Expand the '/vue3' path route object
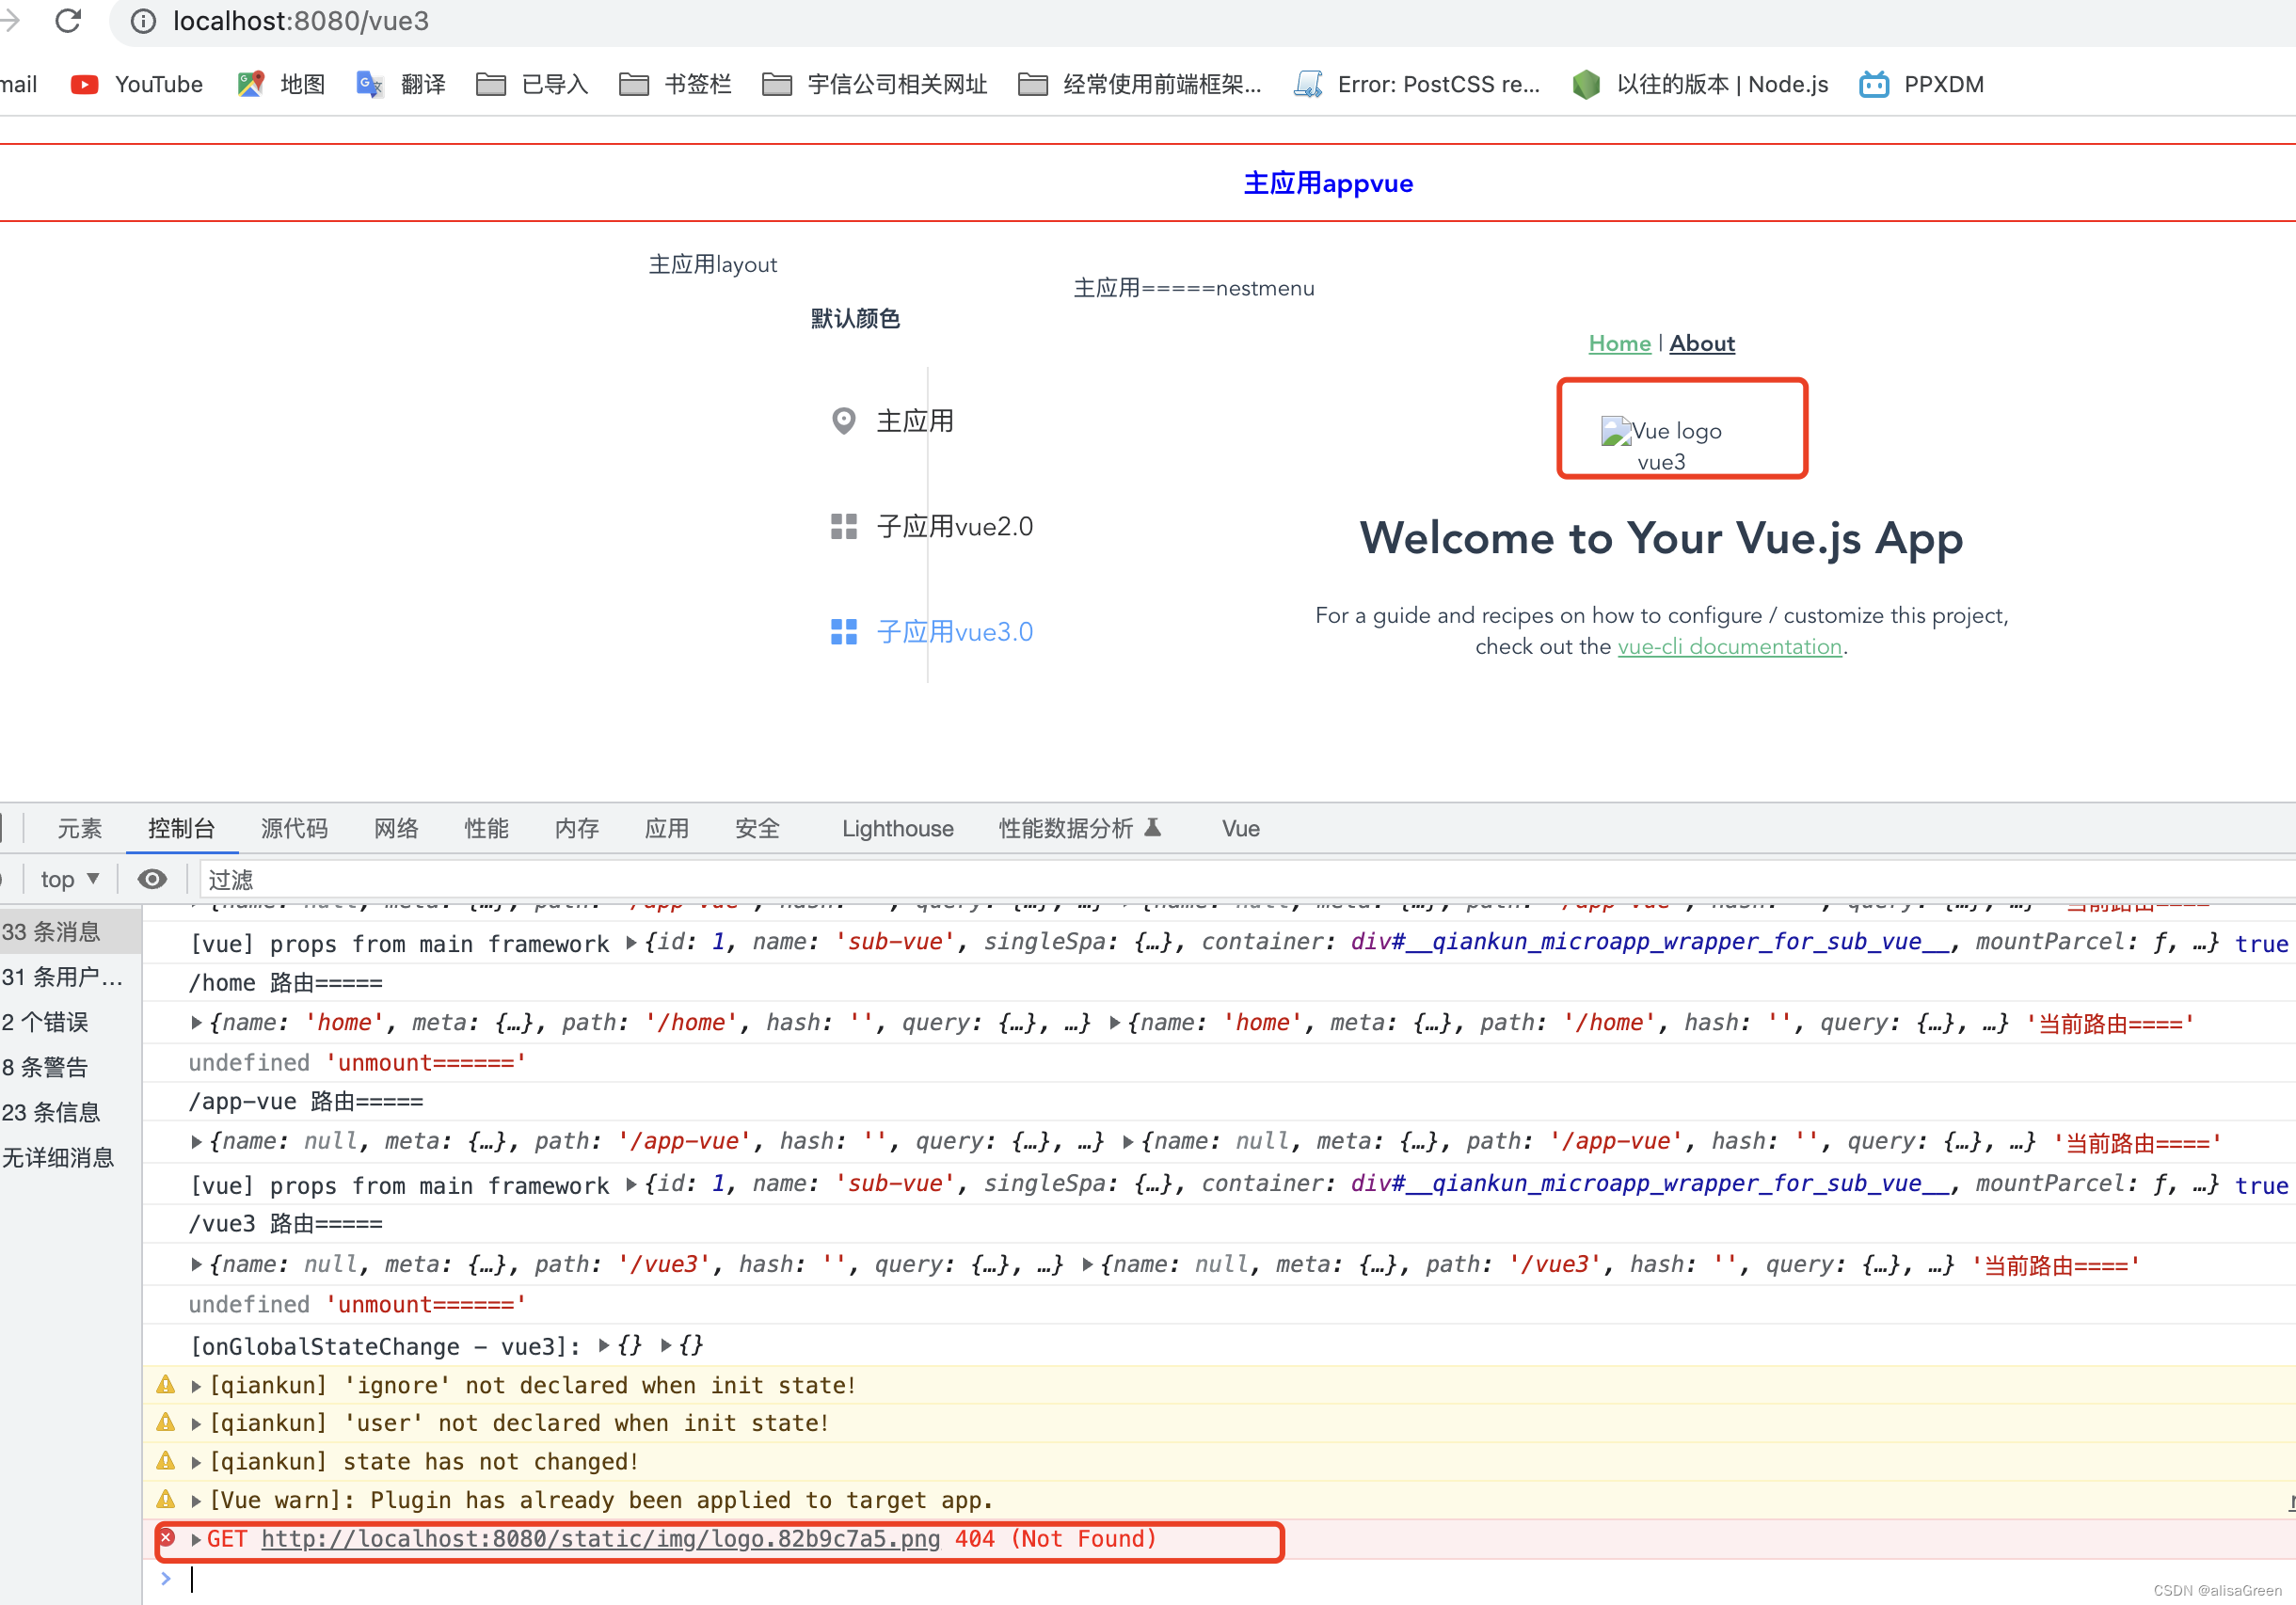The image size is (2296, 1605). coord(197,1264)
